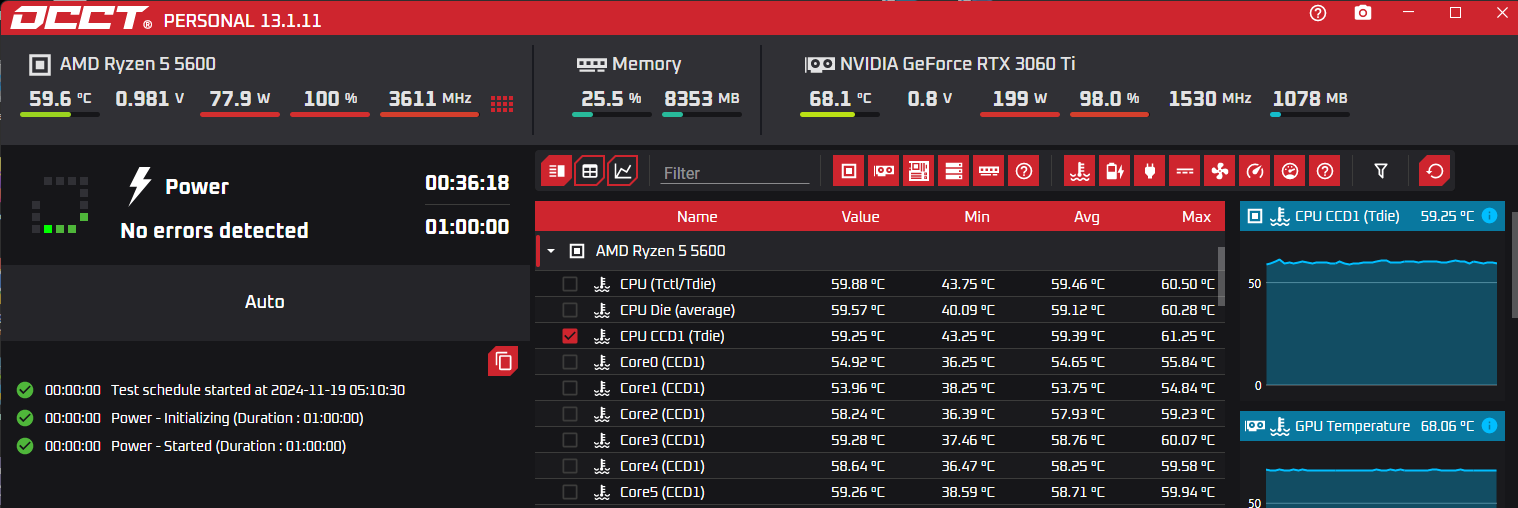The width and height of the screenshot is (1518, 508).
Task: Filter sensors by clock speed gauge icon
Action: coord(1254,171)
